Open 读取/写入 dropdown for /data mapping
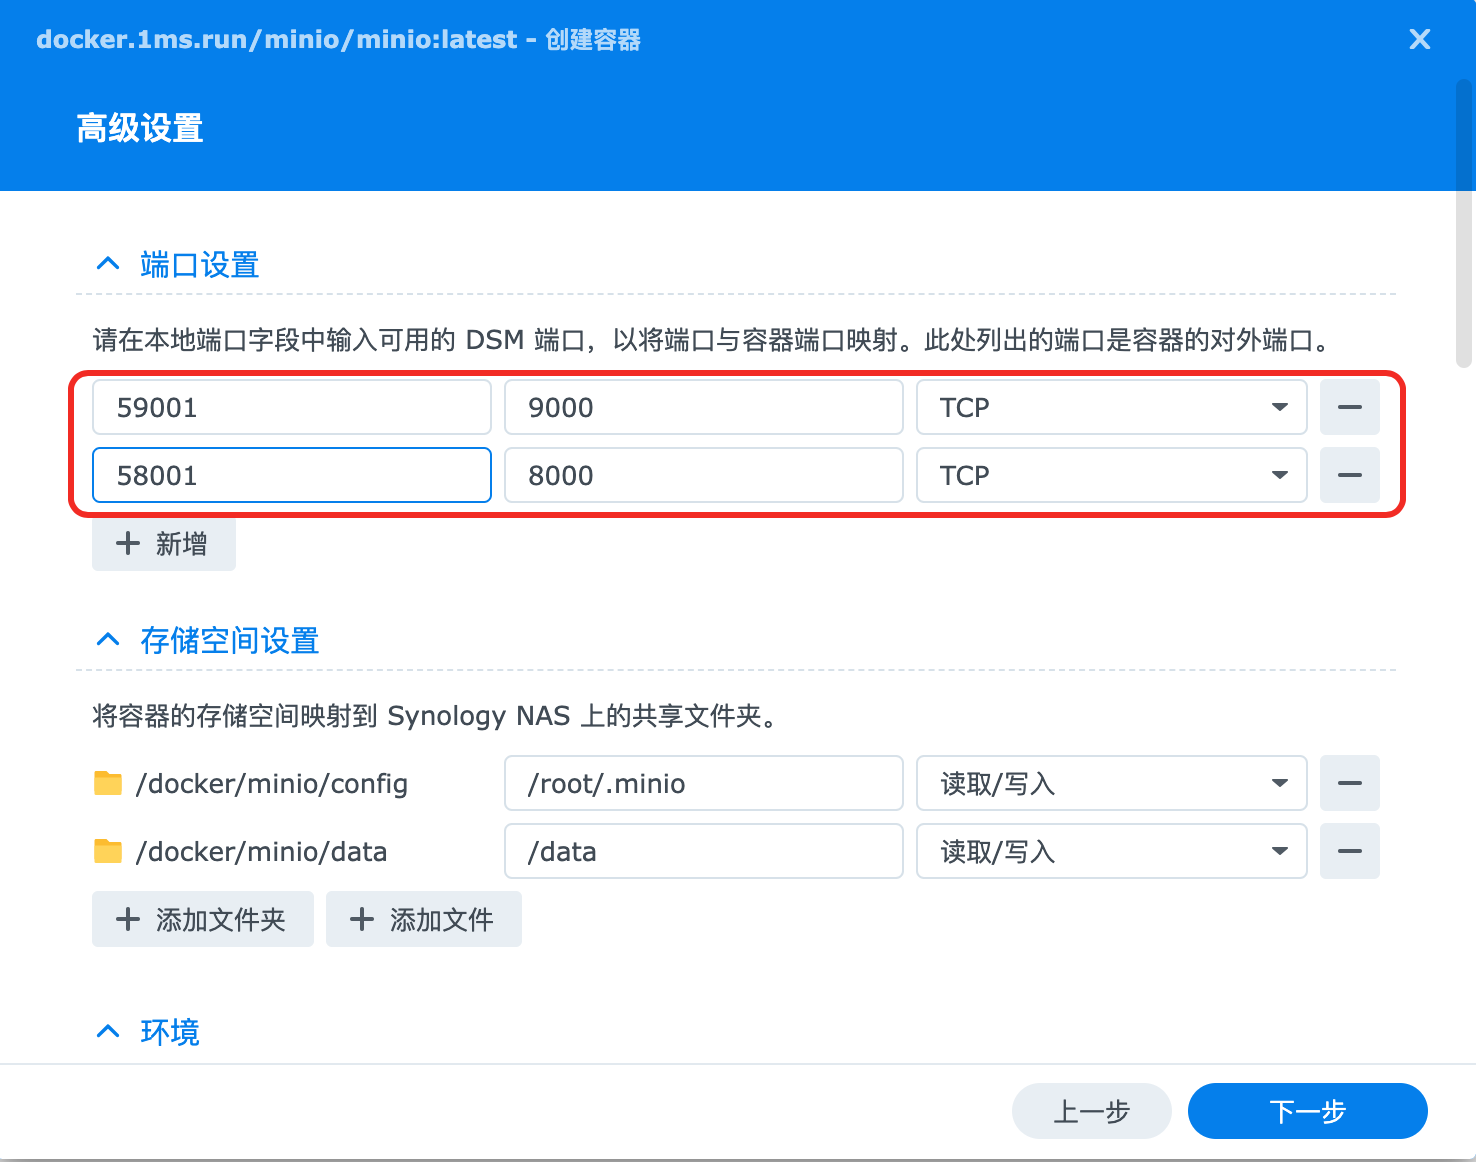Screen dimensions: 1476x1162 (x=1279, y=851)
